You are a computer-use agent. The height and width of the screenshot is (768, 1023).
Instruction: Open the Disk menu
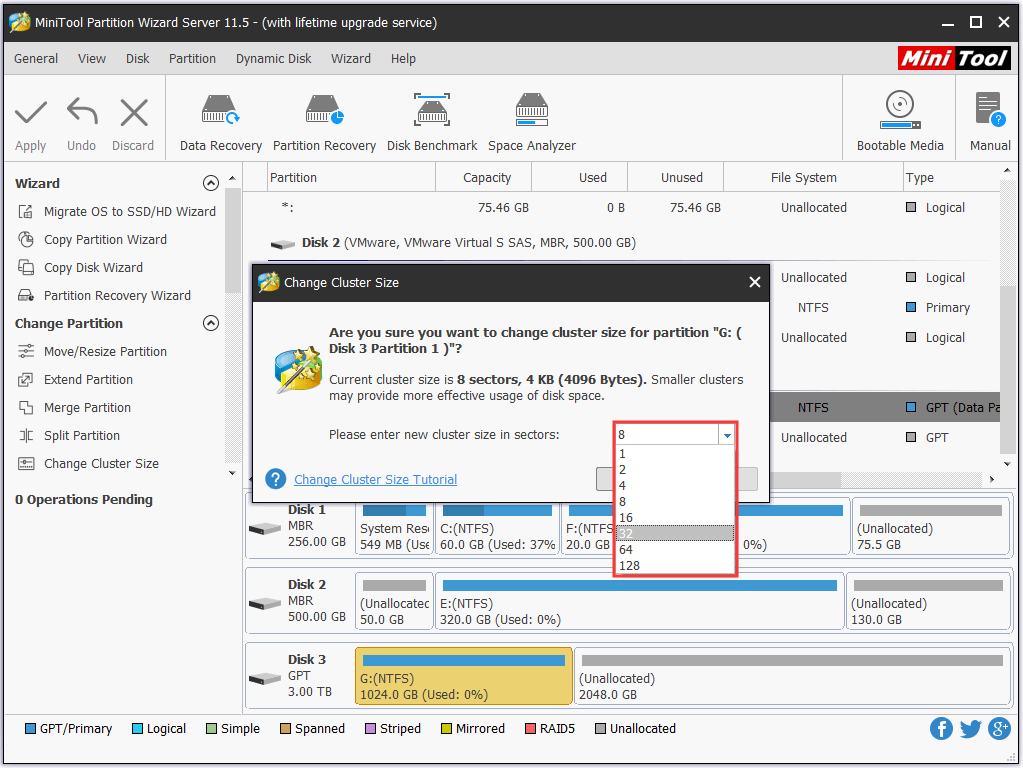(138, 59)
